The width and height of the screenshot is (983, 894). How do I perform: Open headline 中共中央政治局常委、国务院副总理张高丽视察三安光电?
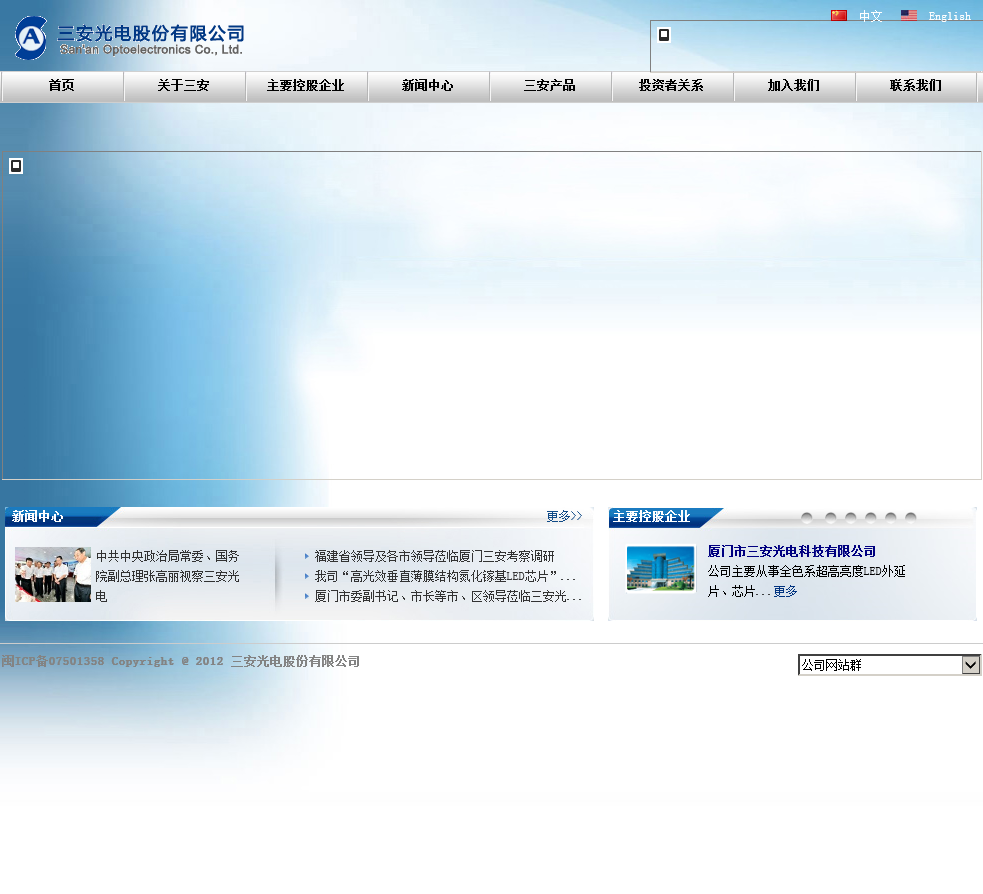pyautogui.click(x=167, y=576)
